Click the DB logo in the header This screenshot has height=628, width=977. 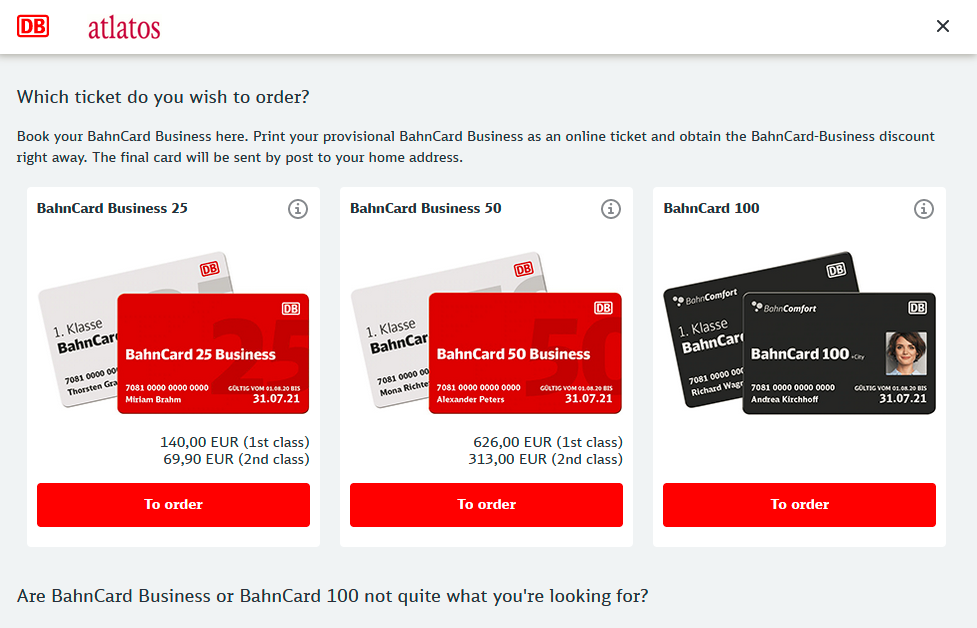pos(33,27)
